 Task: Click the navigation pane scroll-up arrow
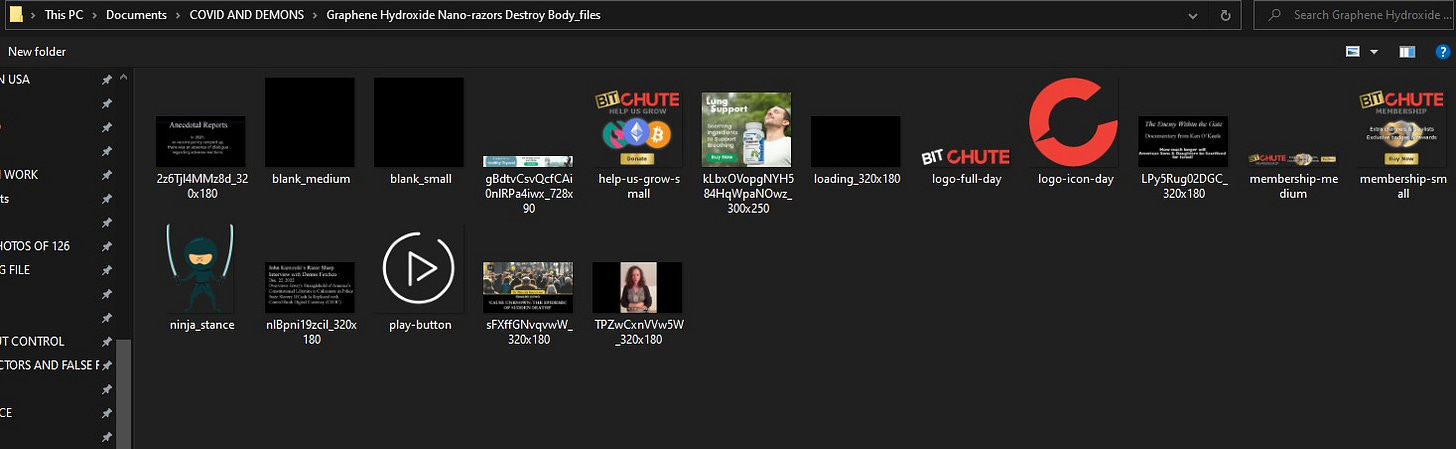(x=124, y=77)
